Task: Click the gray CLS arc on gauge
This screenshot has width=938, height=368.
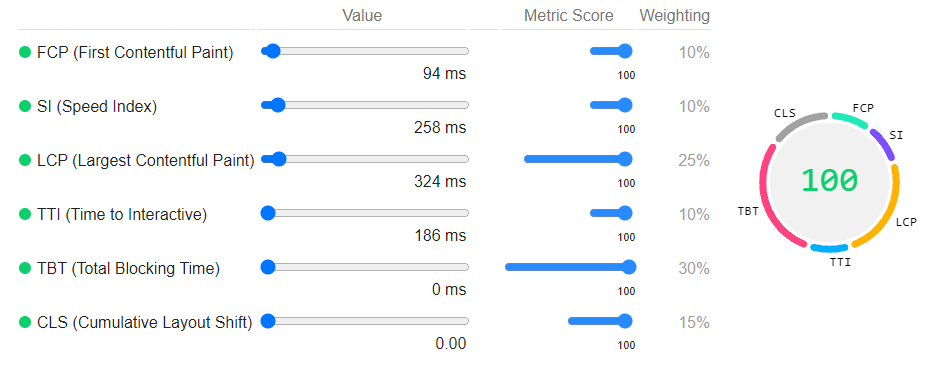Action: pos(799,124)
